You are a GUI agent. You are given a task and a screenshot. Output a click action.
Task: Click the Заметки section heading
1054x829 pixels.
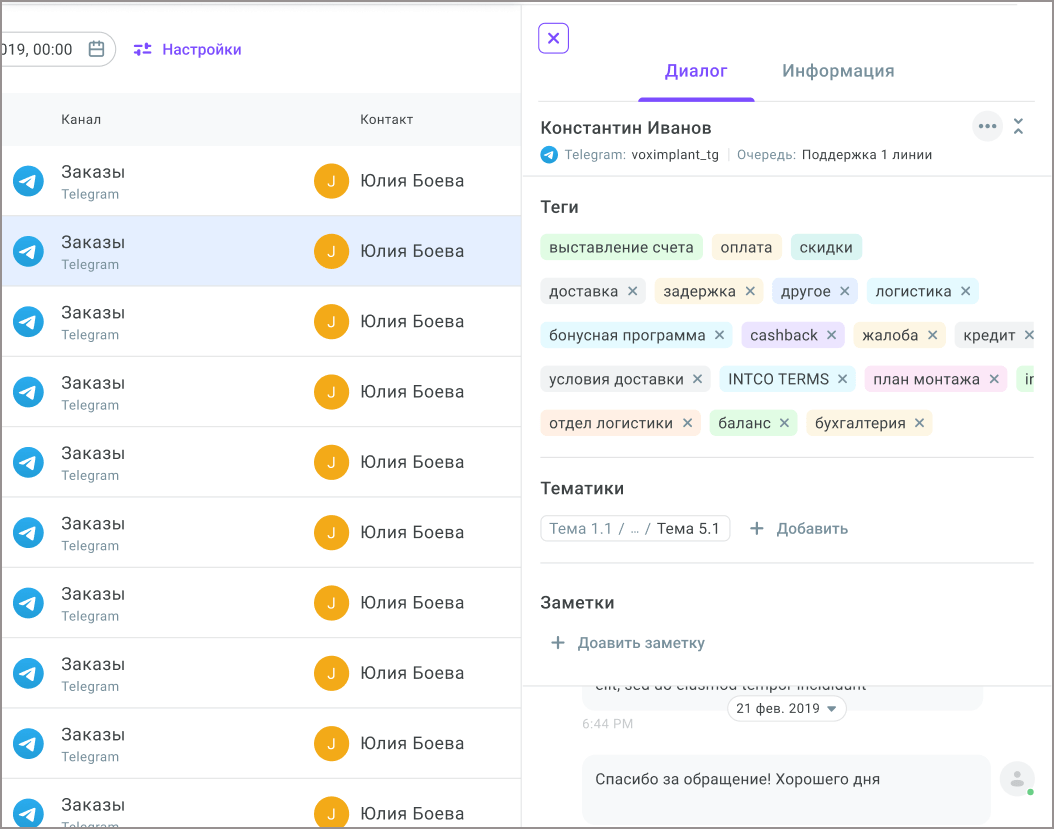(577, 603)
